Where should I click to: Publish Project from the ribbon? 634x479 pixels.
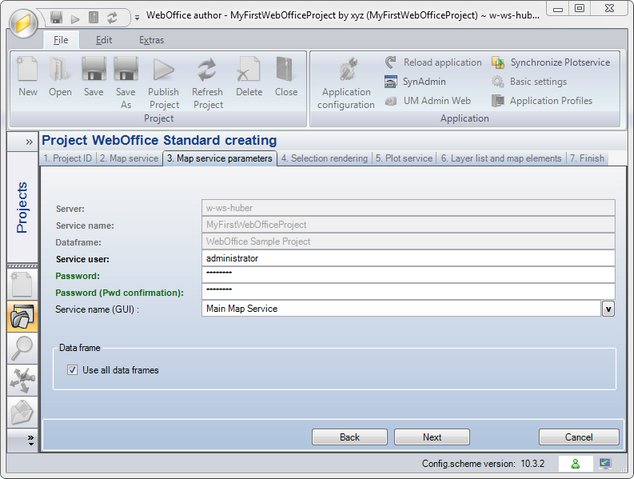coord(163,83)
